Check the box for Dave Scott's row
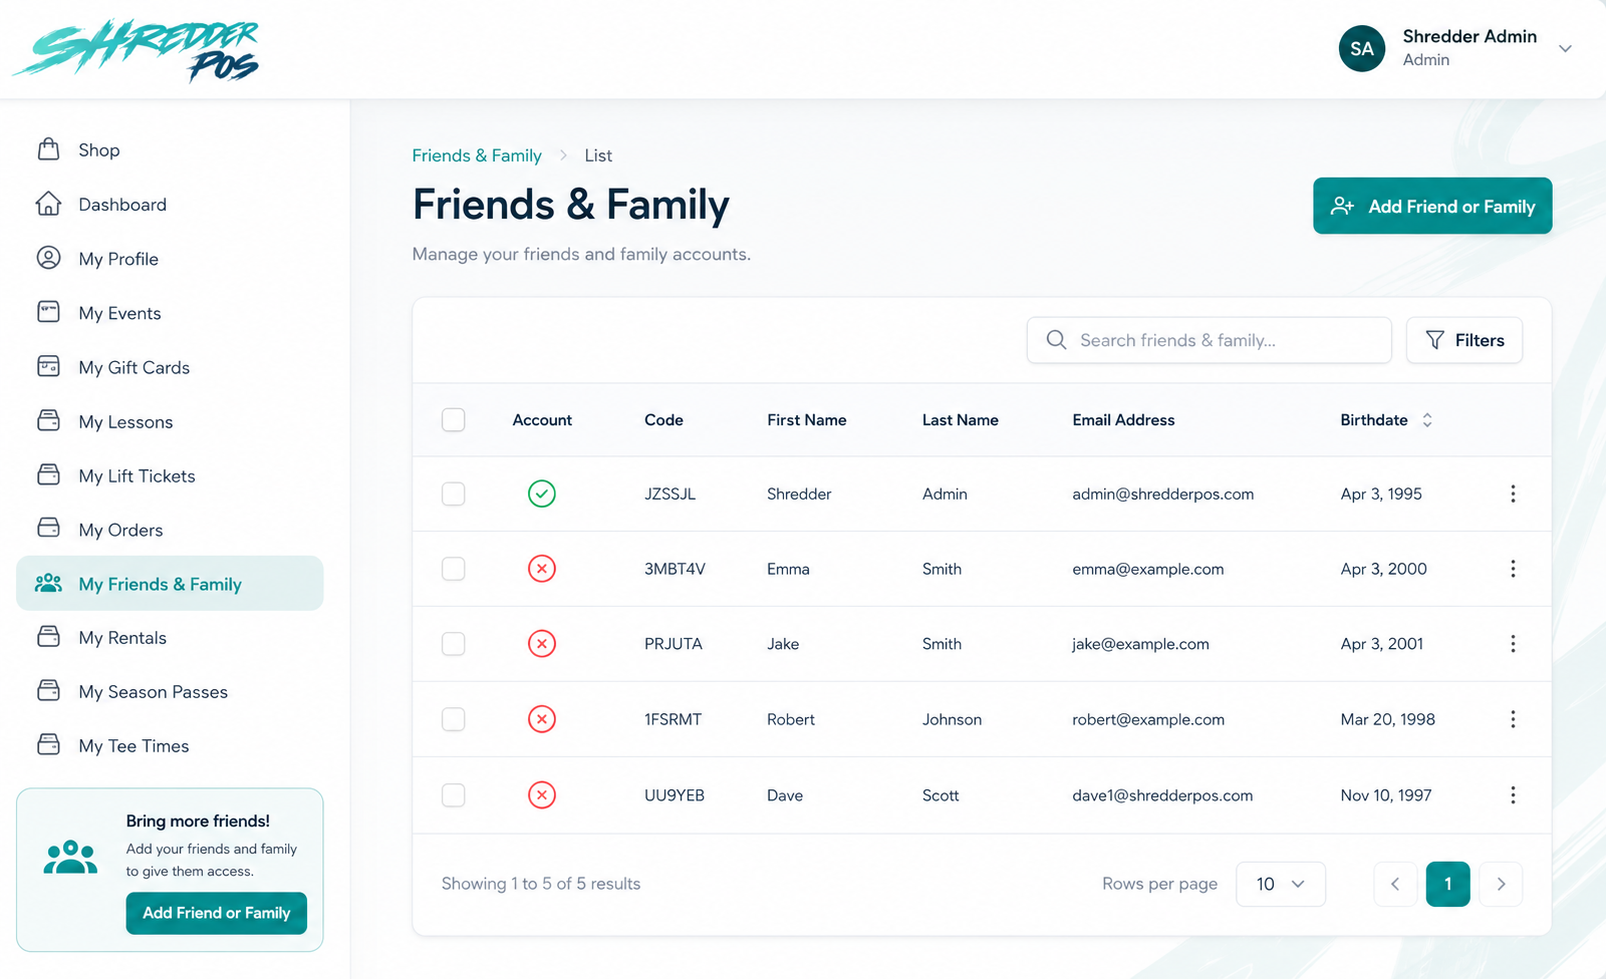1606x979 pixels. coord(453,795)
